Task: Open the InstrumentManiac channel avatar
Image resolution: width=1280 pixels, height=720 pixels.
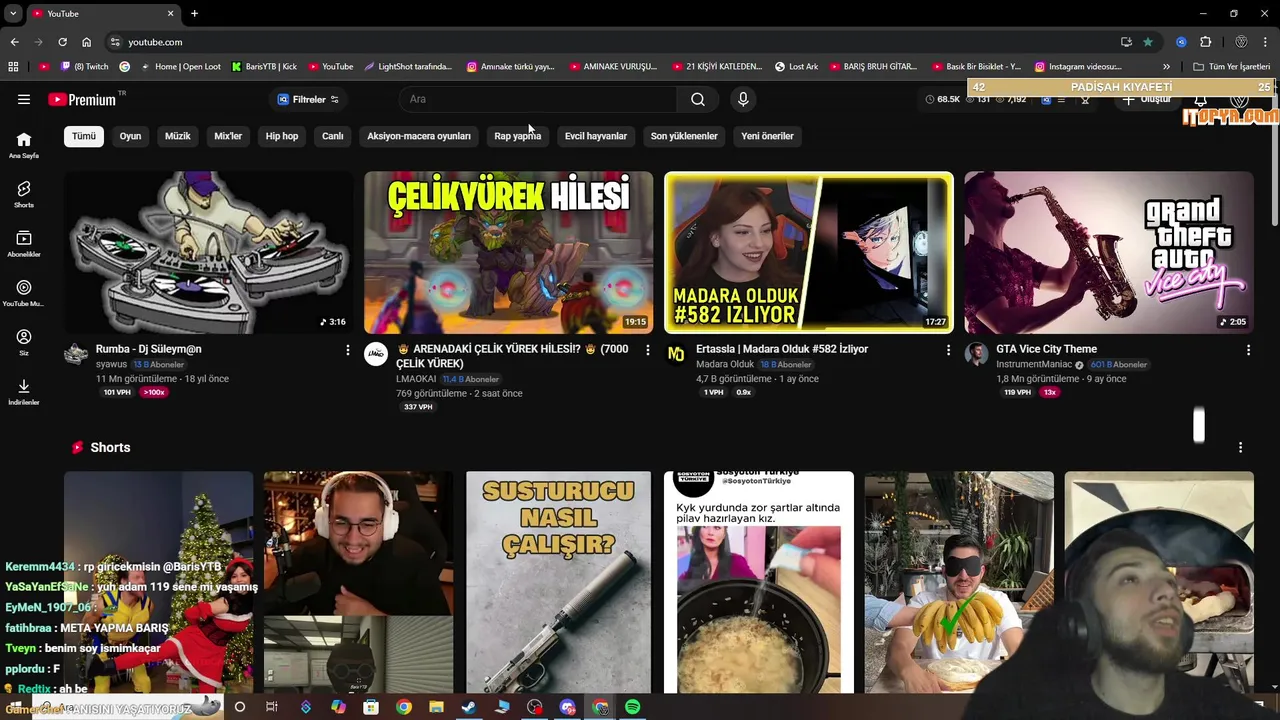Action: [976, 354]
